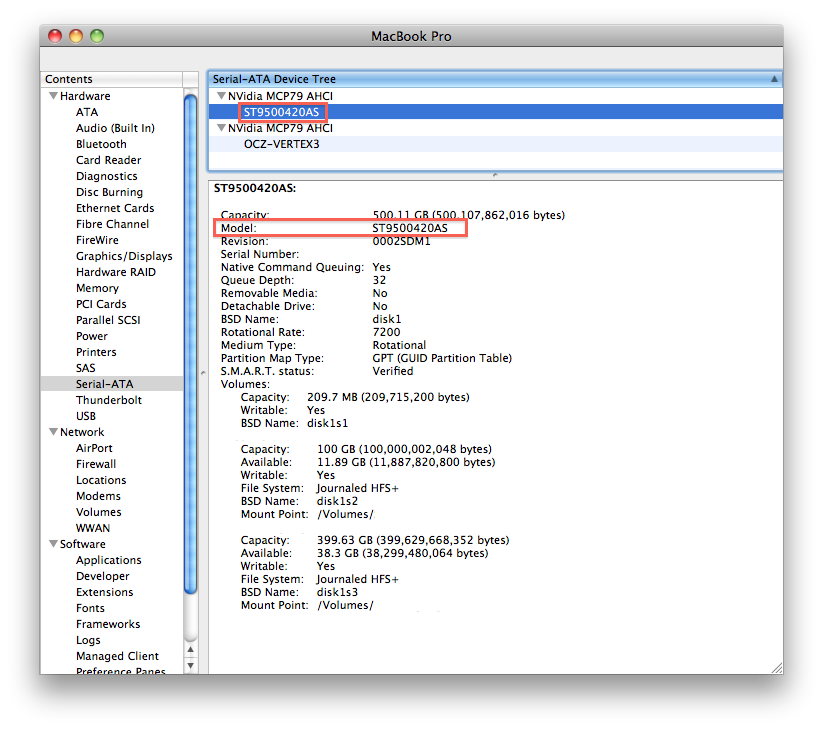Close the MacBook Pro window
The height and width of the screenshot is (729, 823).
click(x=55, y=36)
